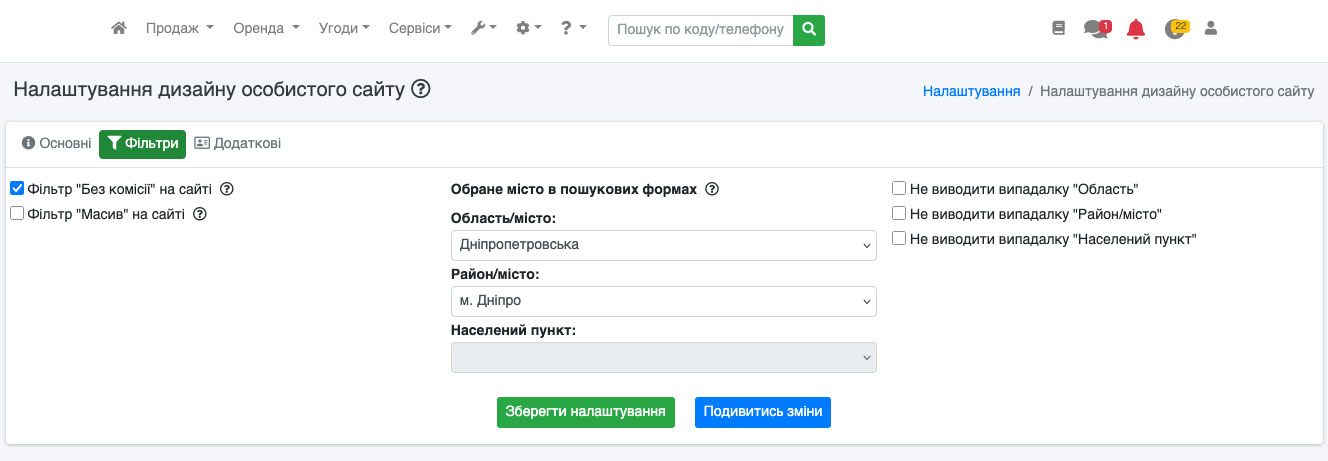Click the home icon in navbar
This screenshot has width=1328, height=461.
[x=119, y=29]
